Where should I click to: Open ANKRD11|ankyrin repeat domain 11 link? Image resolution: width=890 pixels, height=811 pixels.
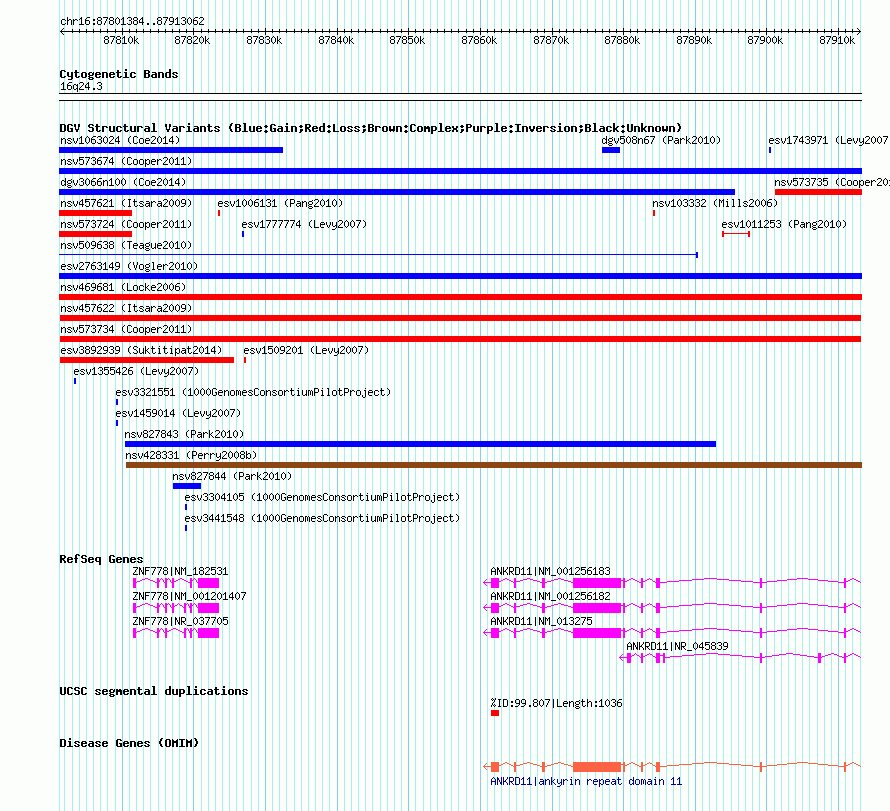tap(586, 781)
